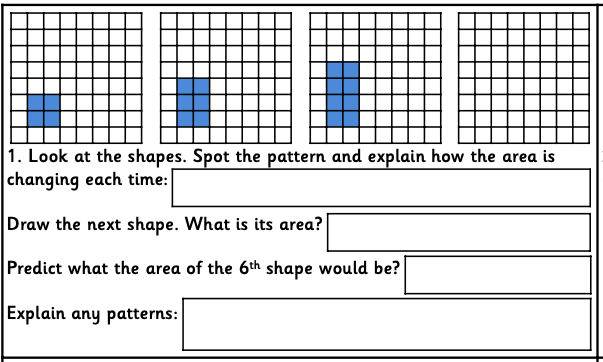Click the text 'Draw the next shape.'
This screenshot has width=603, height=362.
[x=93, y=224]
